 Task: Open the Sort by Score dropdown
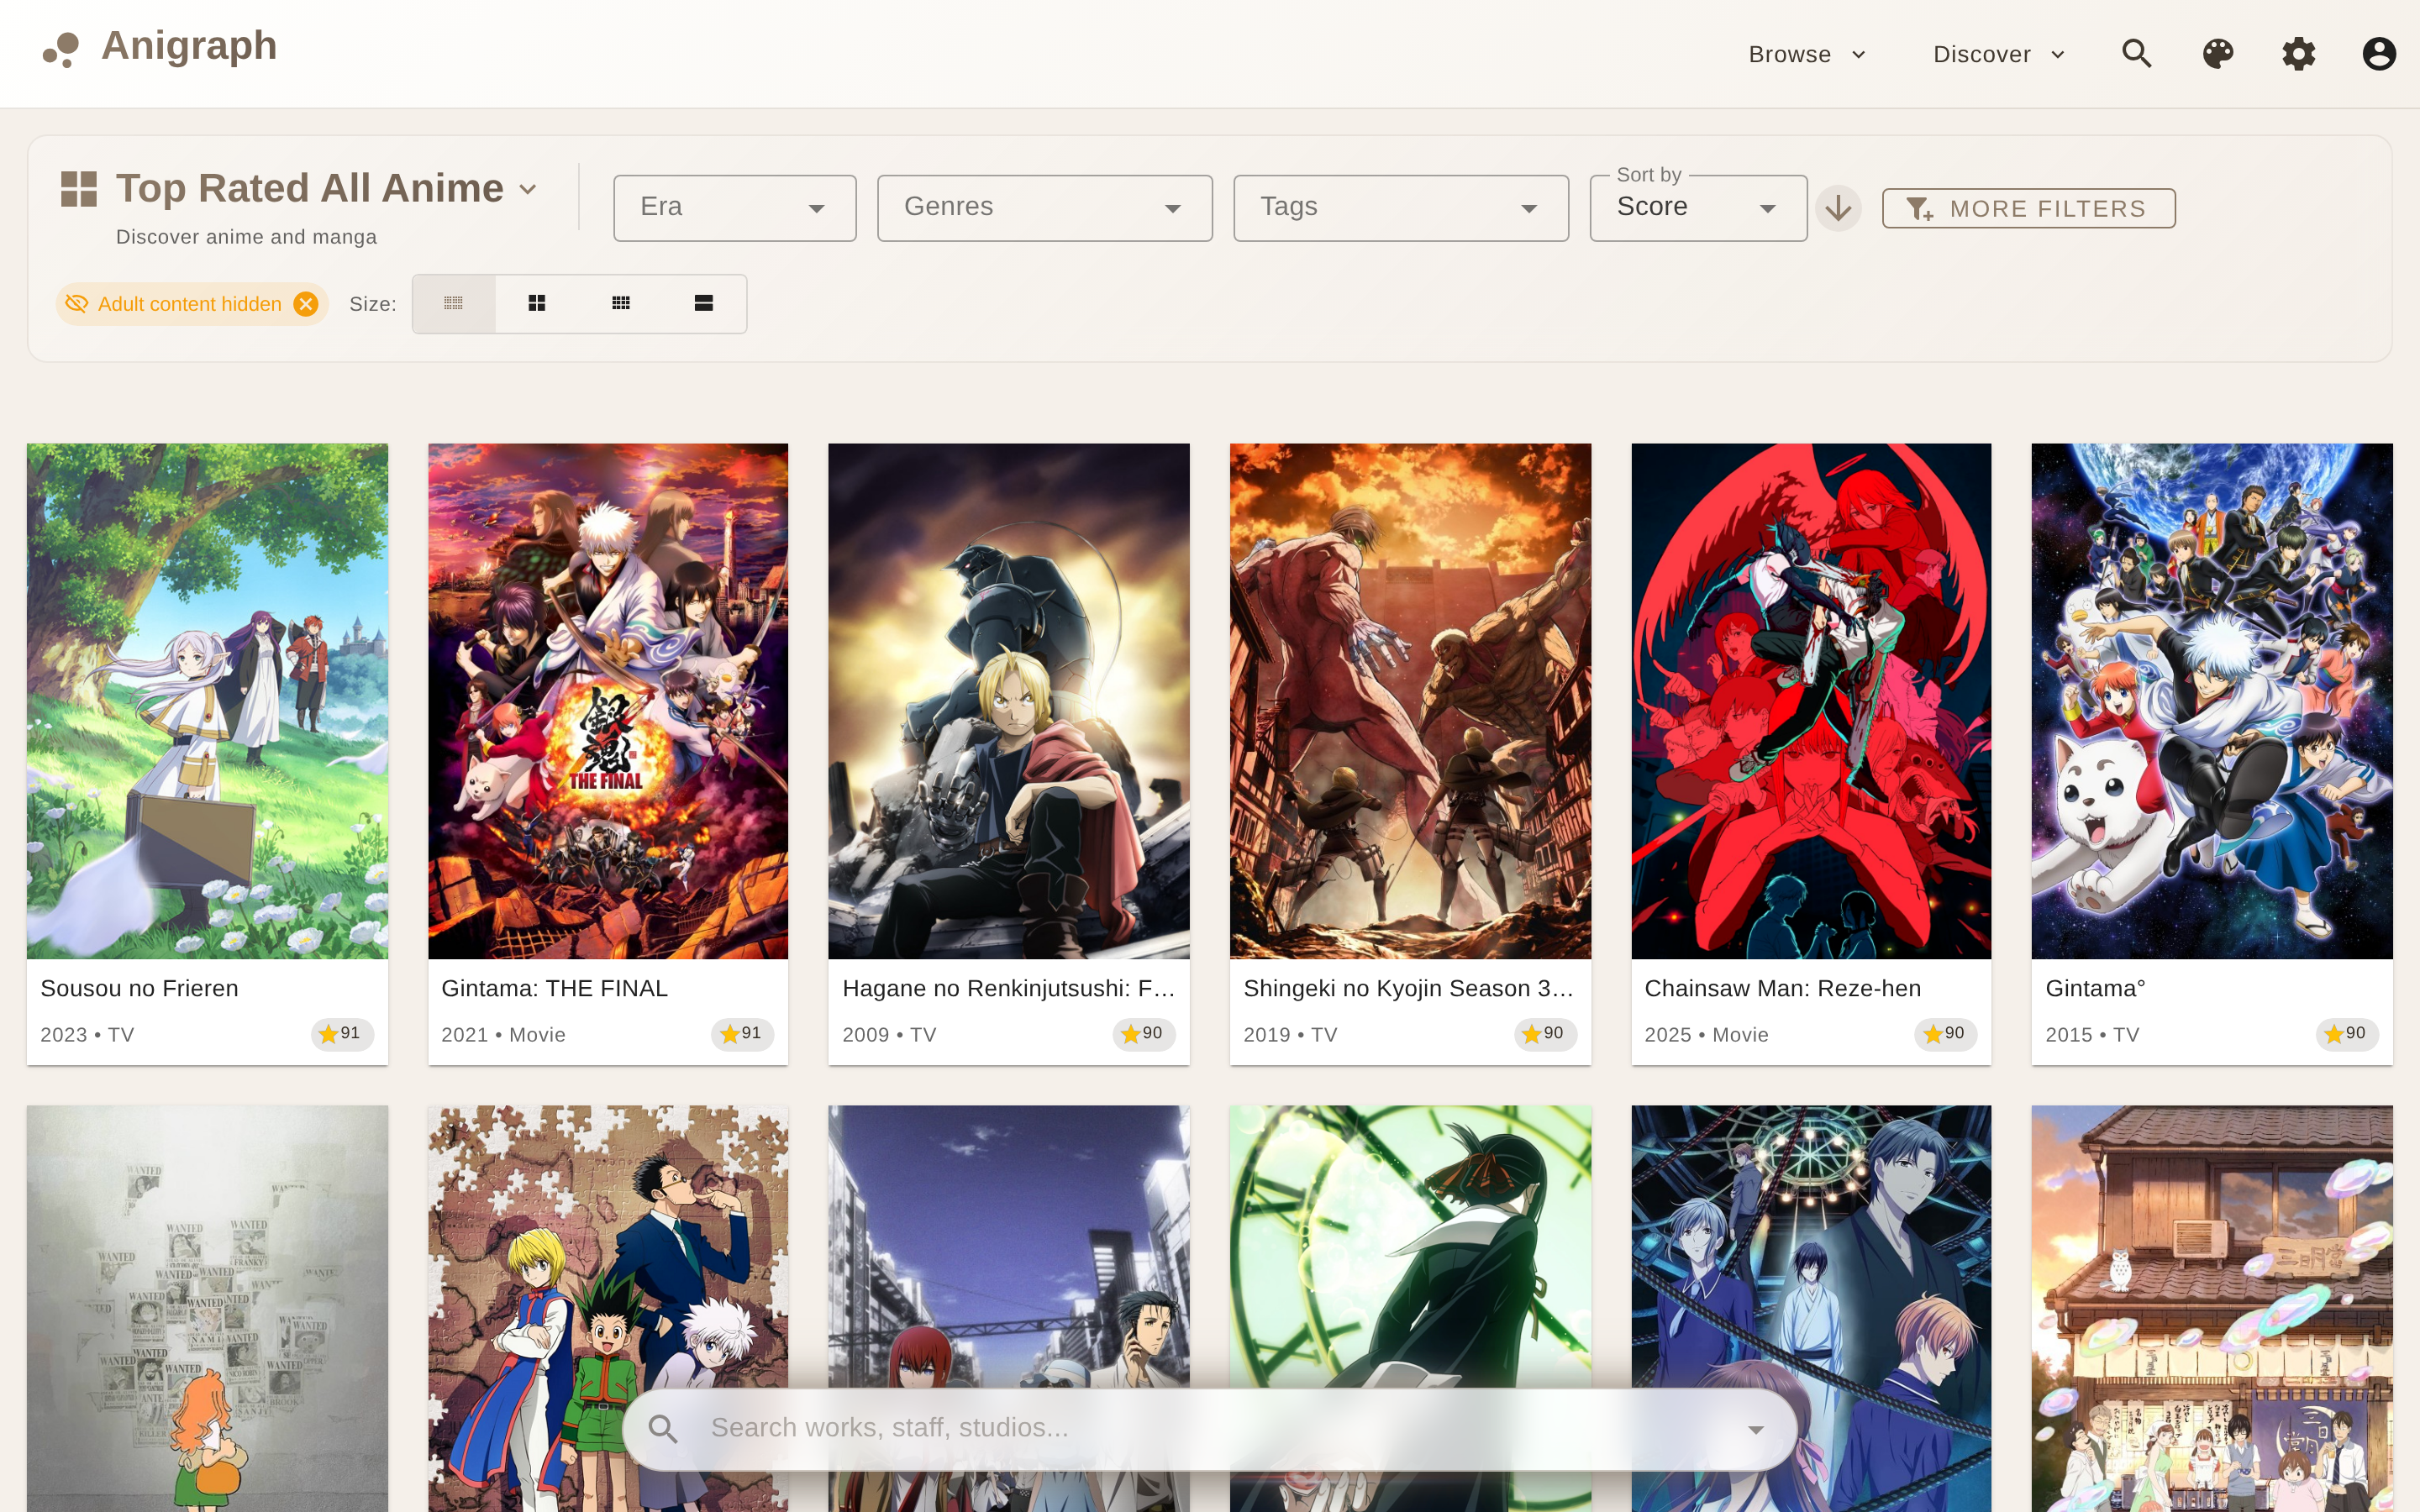point(1697,208)
